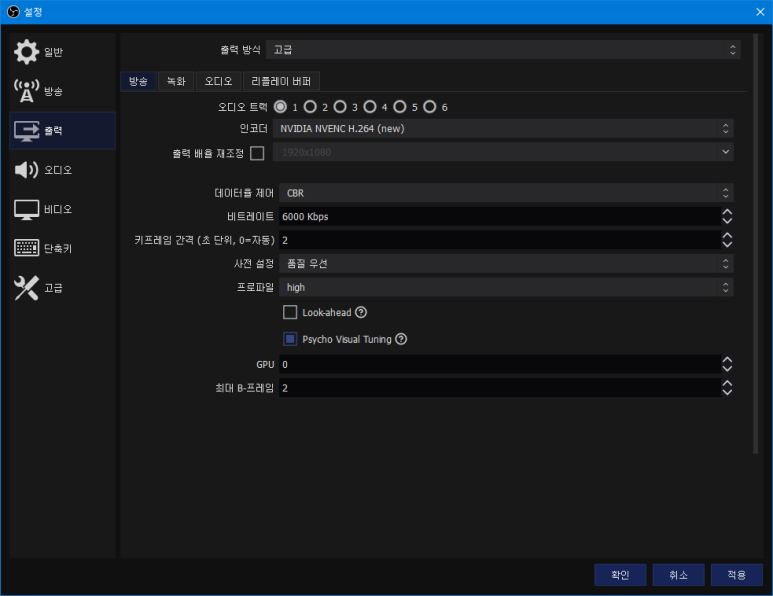Click the 비트레이트 6000 Kbps field
Screen dimensions: 773x596
click(500, 216)
